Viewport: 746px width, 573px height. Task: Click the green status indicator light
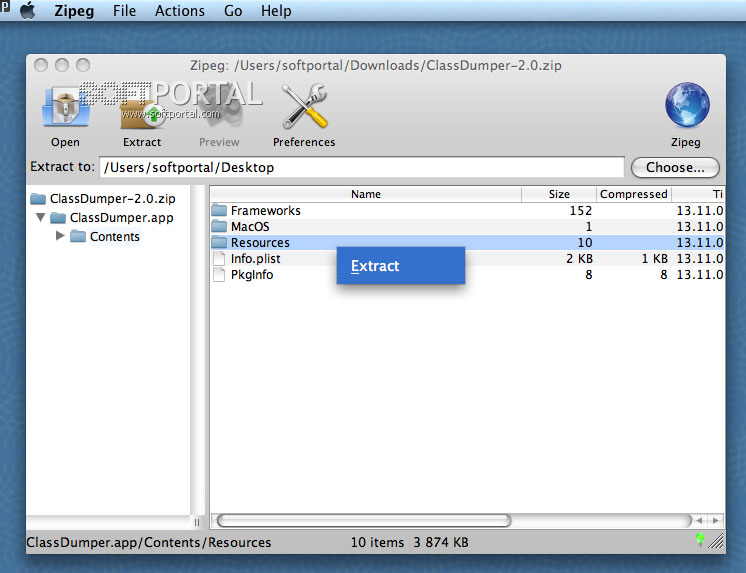coord(699,539)
